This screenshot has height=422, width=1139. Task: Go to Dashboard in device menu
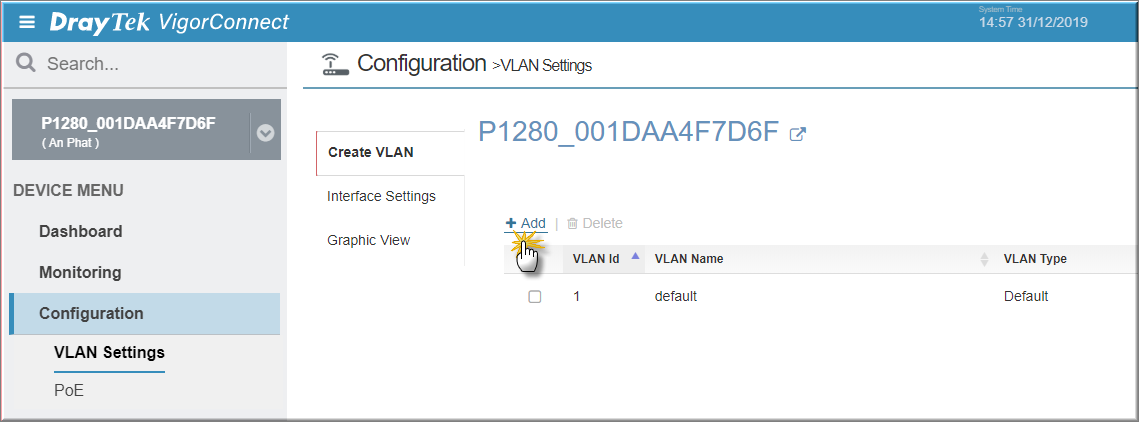pyautogui.click(x=81, y=232)
